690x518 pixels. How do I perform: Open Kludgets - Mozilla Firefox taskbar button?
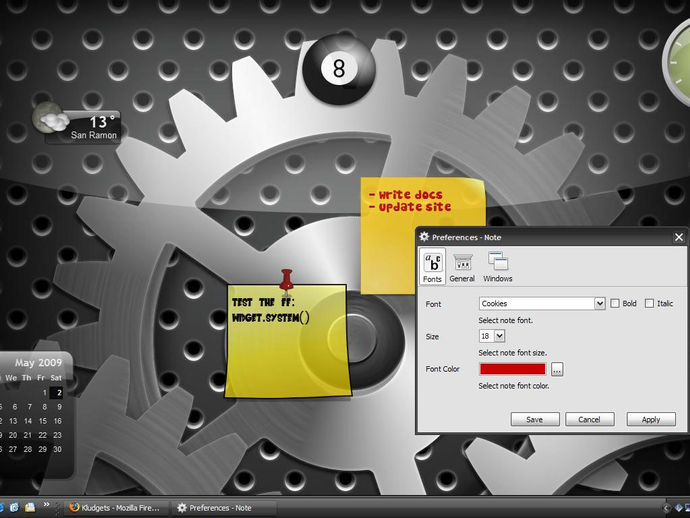point(115,508)
